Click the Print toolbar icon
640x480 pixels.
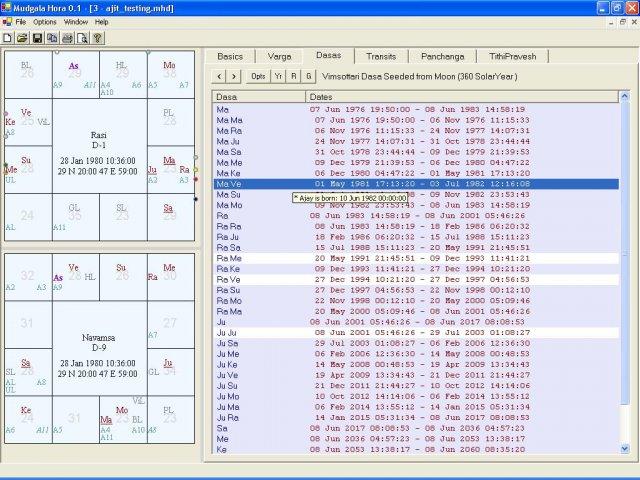pos(67,38)
